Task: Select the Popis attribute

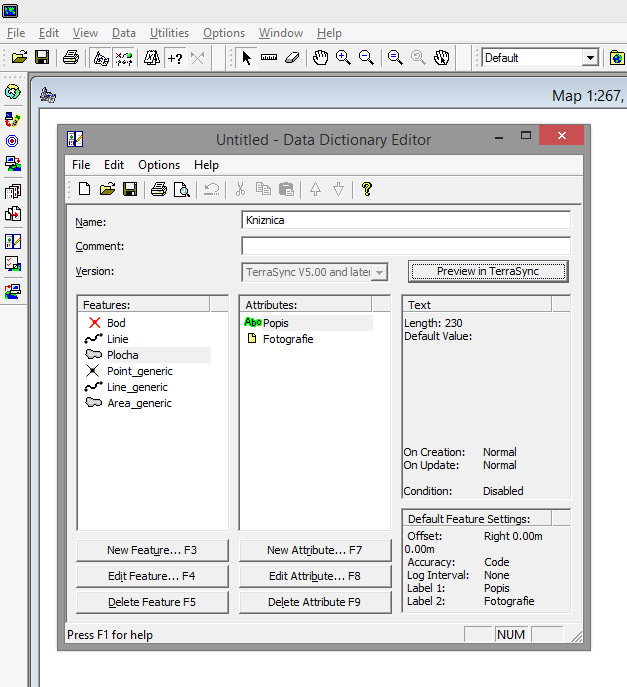Action: [276, 323]
